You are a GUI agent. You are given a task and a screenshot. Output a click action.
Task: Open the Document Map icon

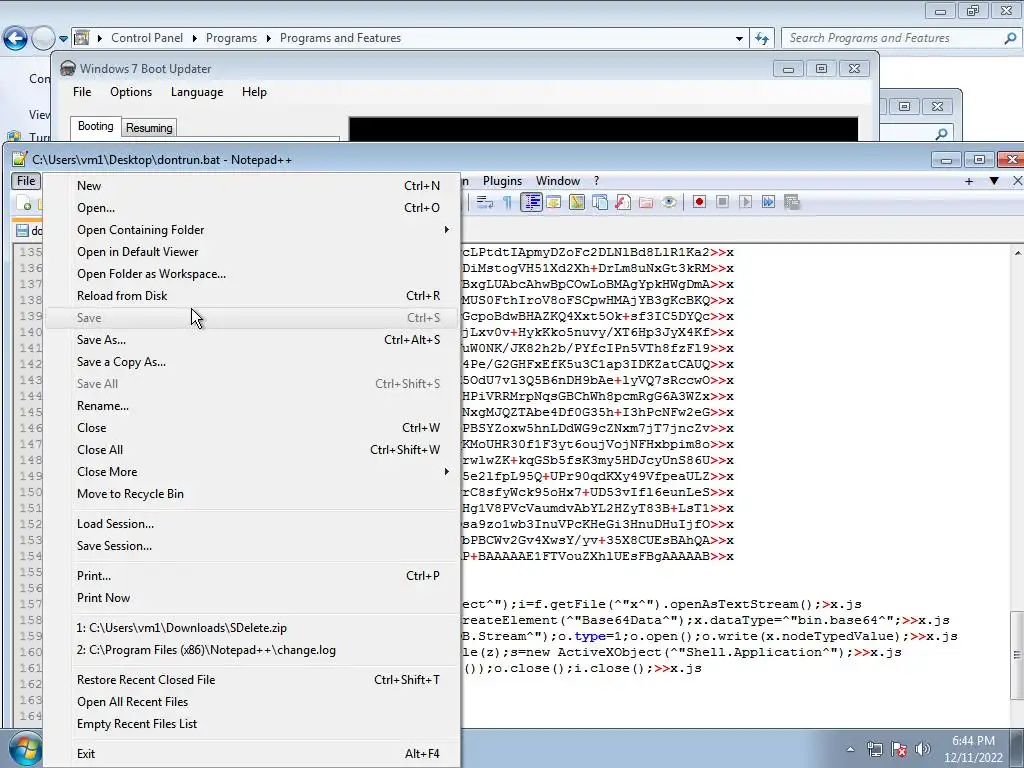coord(577,202)
